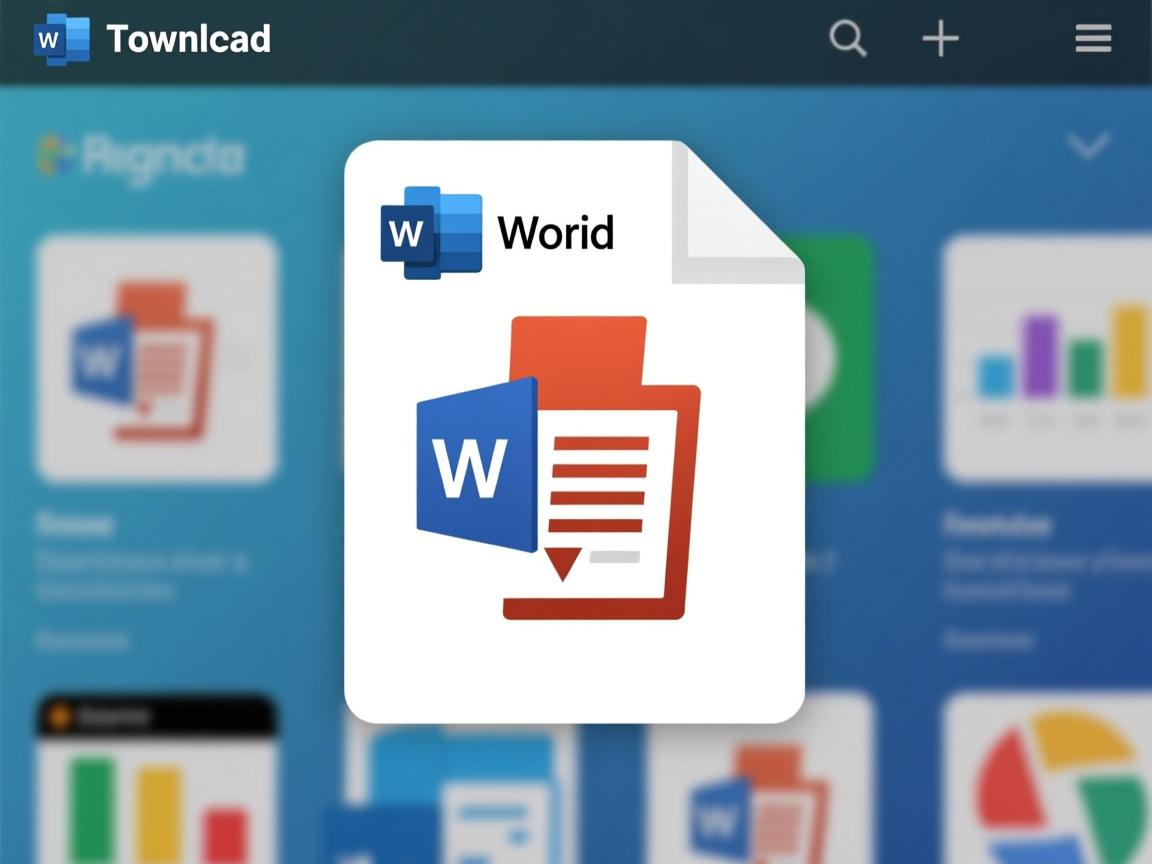
Task: Select the small Word logo on the featured card
Action: [430, 232]
